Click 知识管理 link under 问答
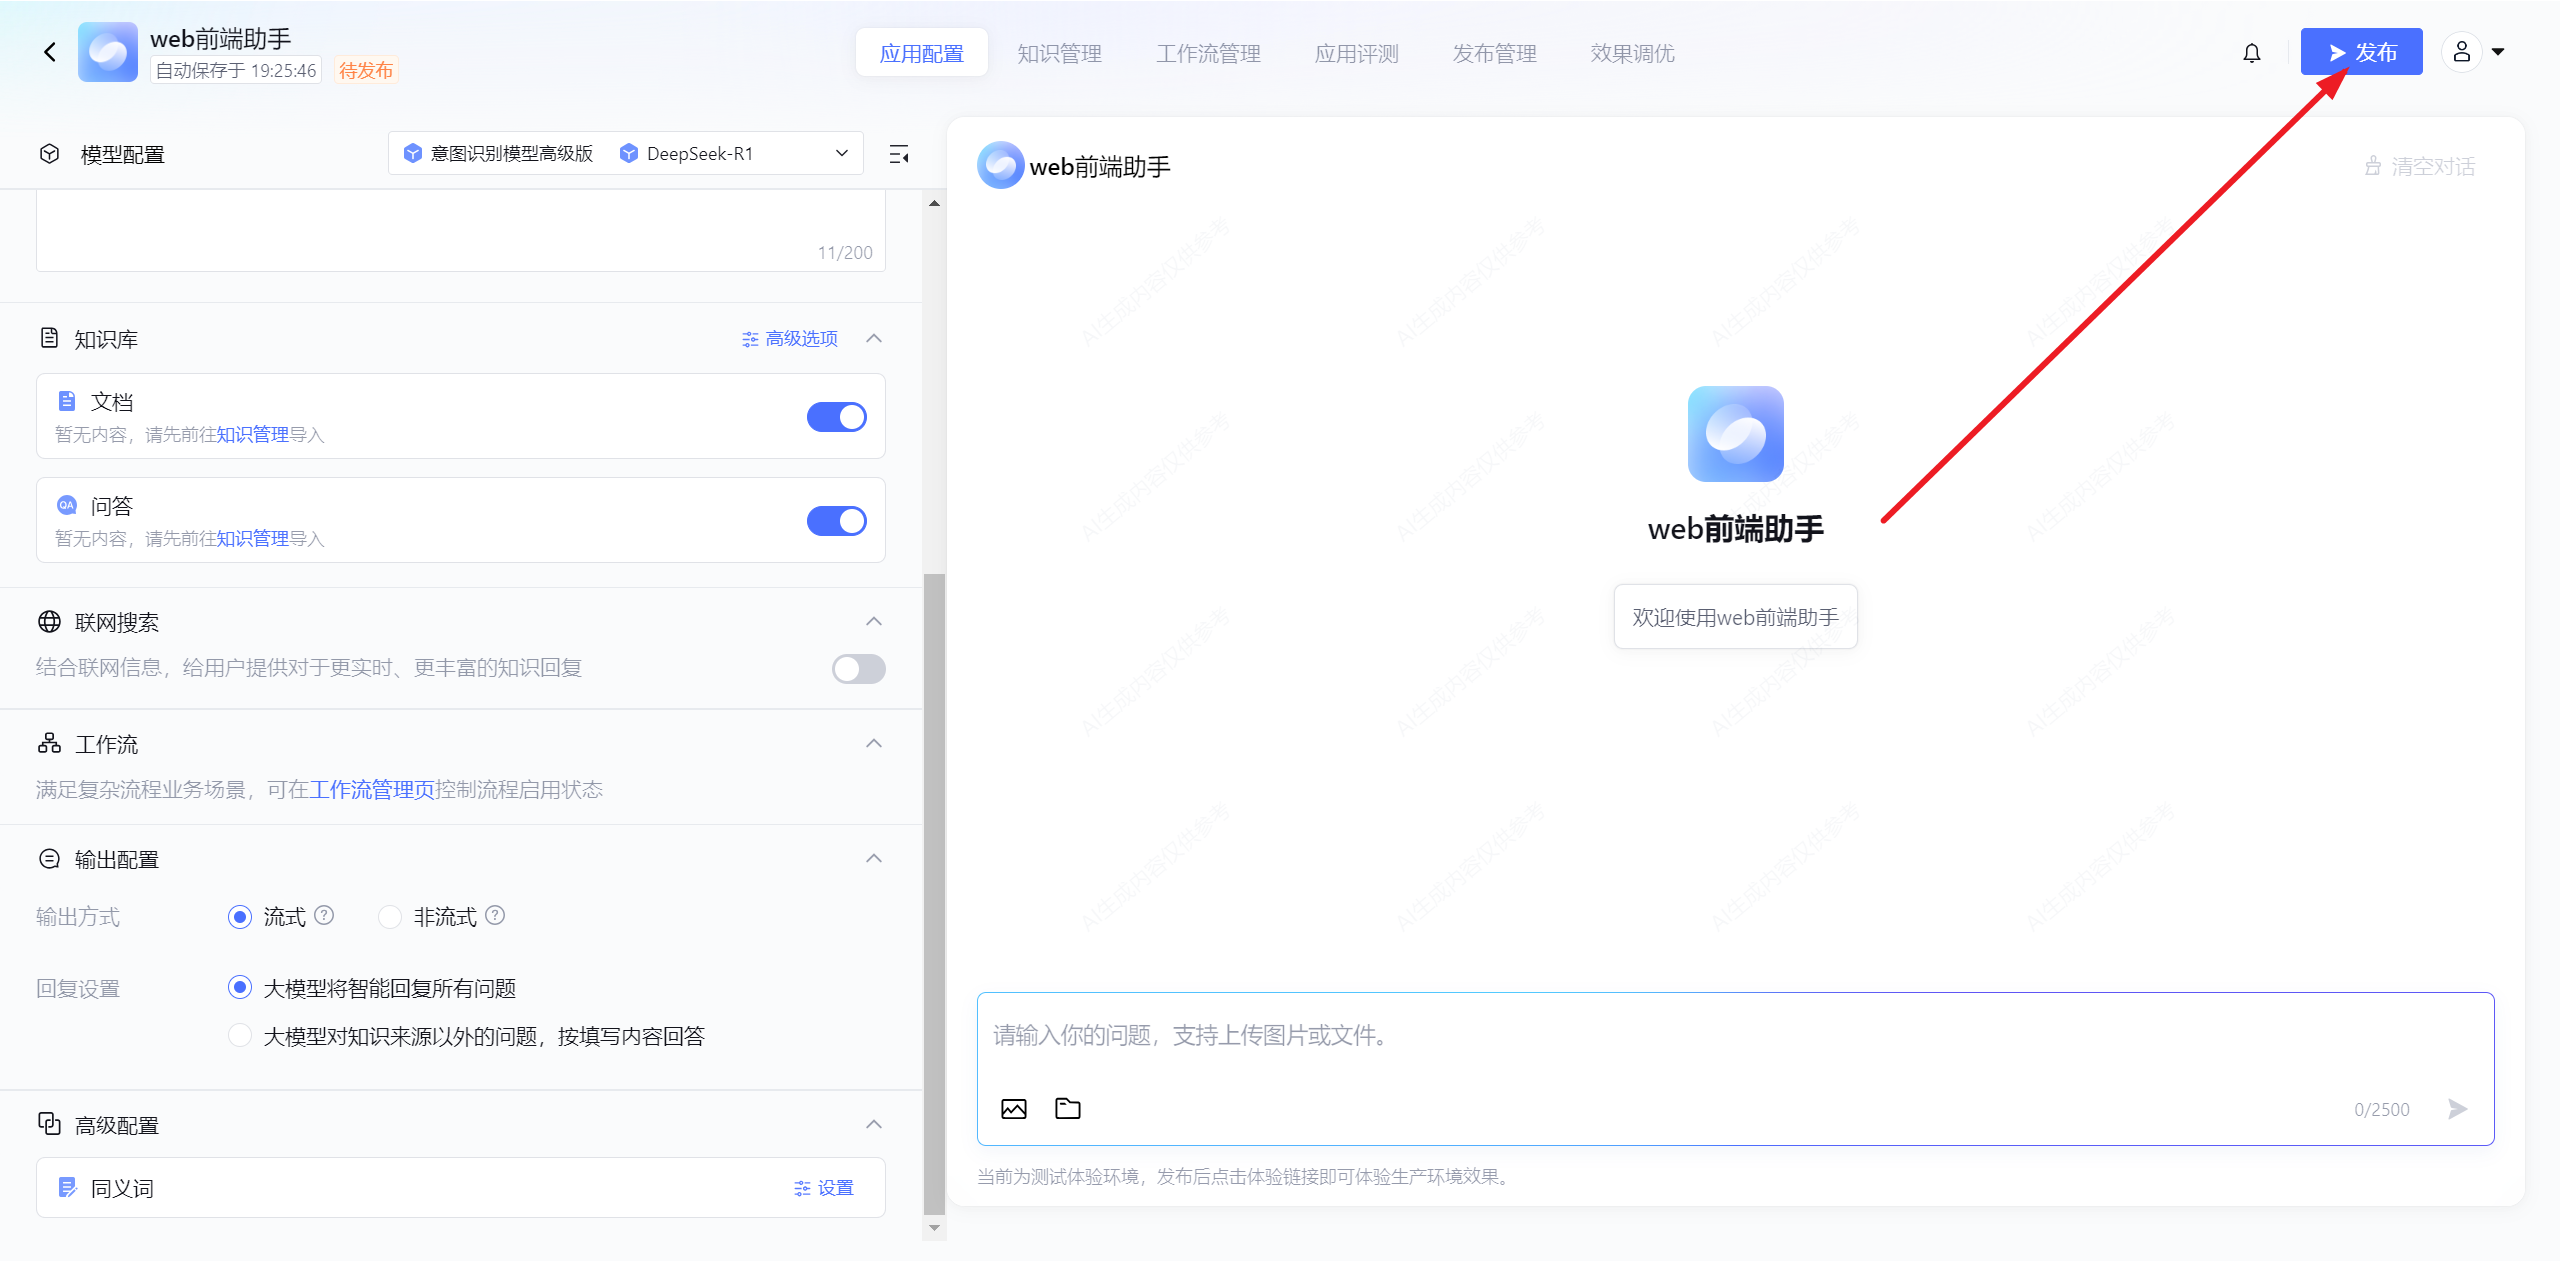The height and width of the screenshot is (1261, 2560). pos(253,538)
